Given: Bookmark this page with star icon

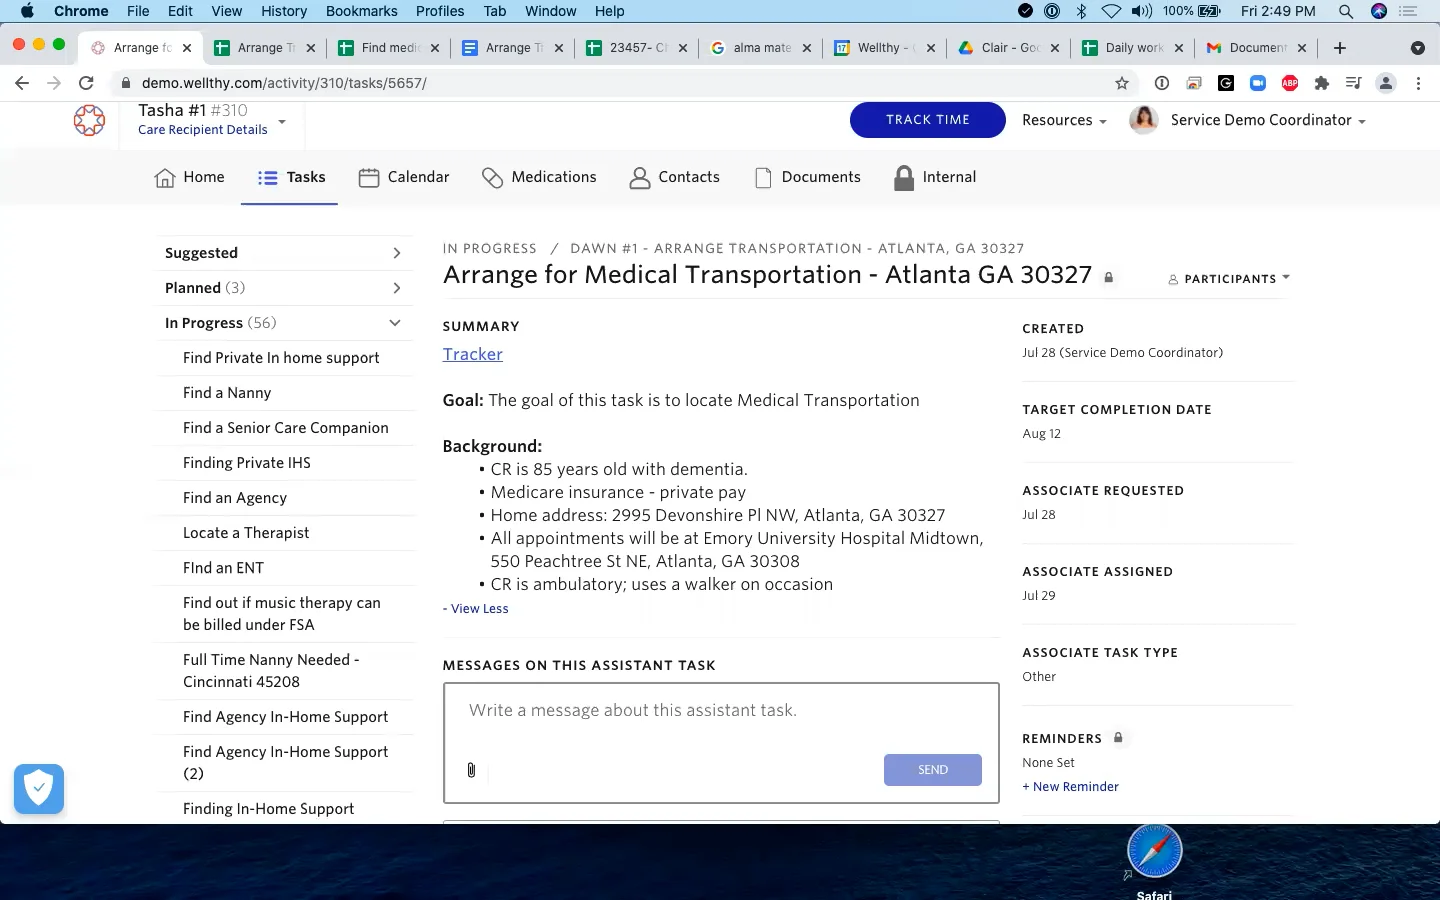Looking at the screenshot, I should point(1122,83).
